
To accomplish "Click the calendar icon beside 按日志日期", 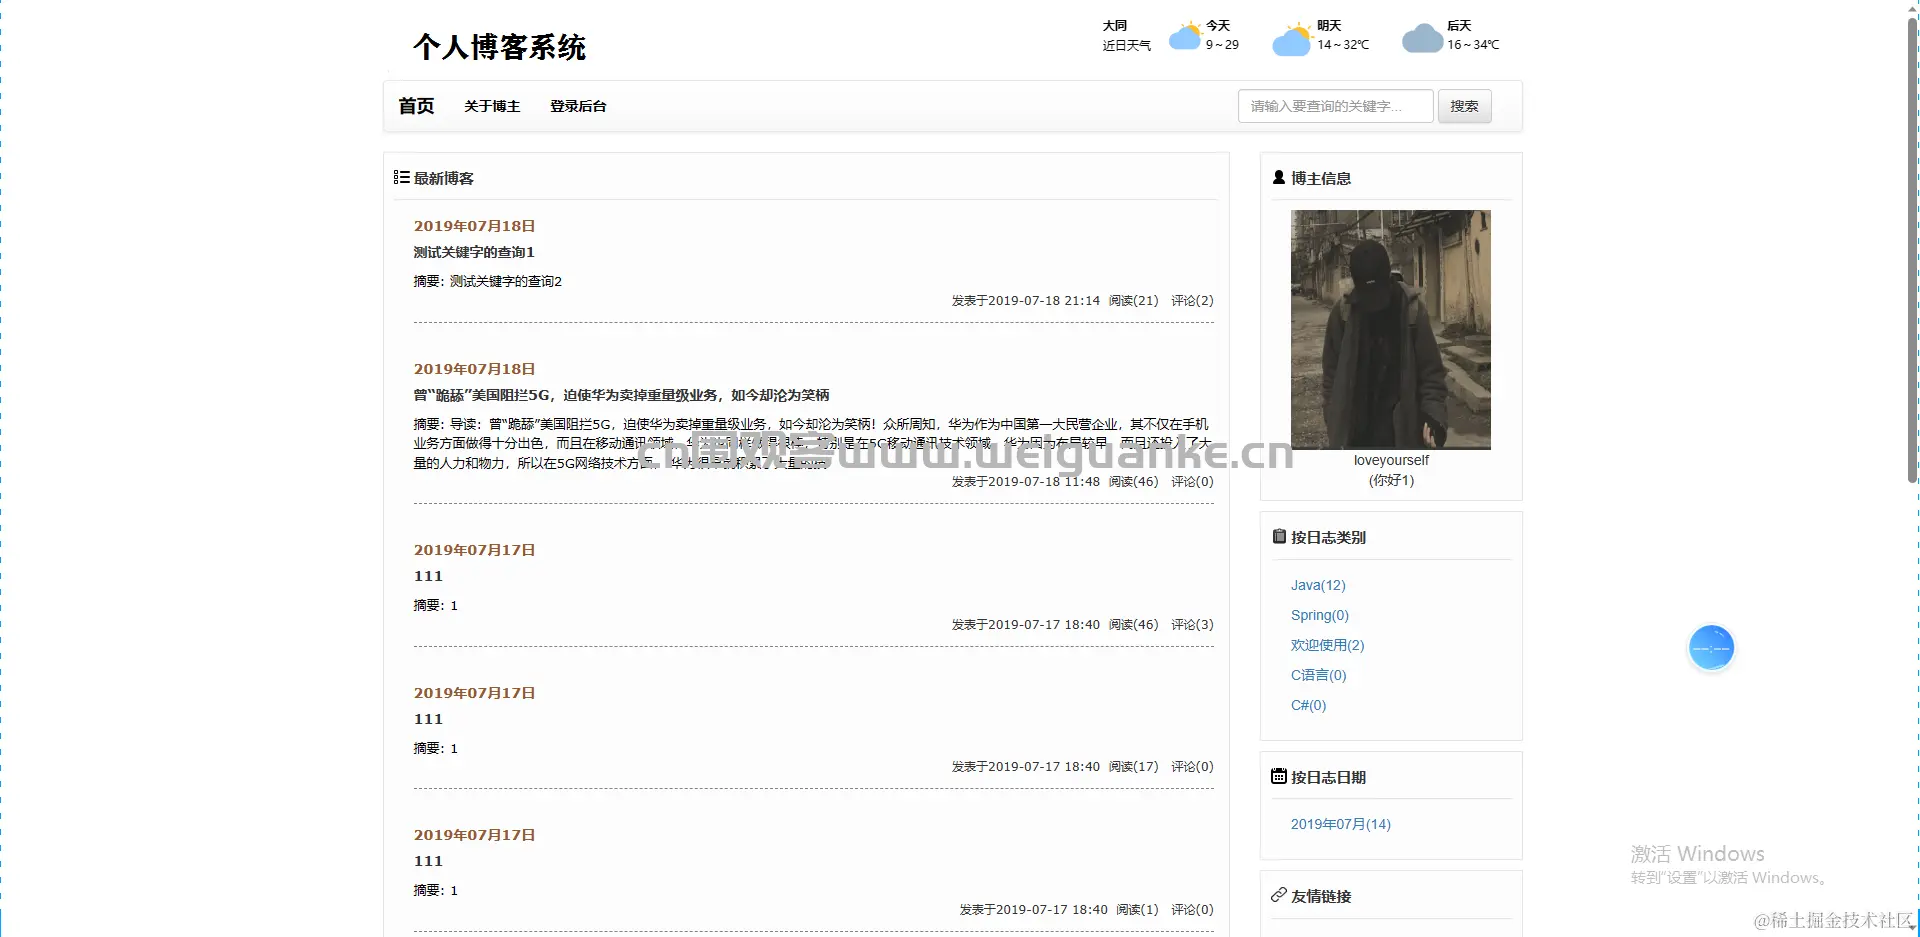I will pos(1278,776).
